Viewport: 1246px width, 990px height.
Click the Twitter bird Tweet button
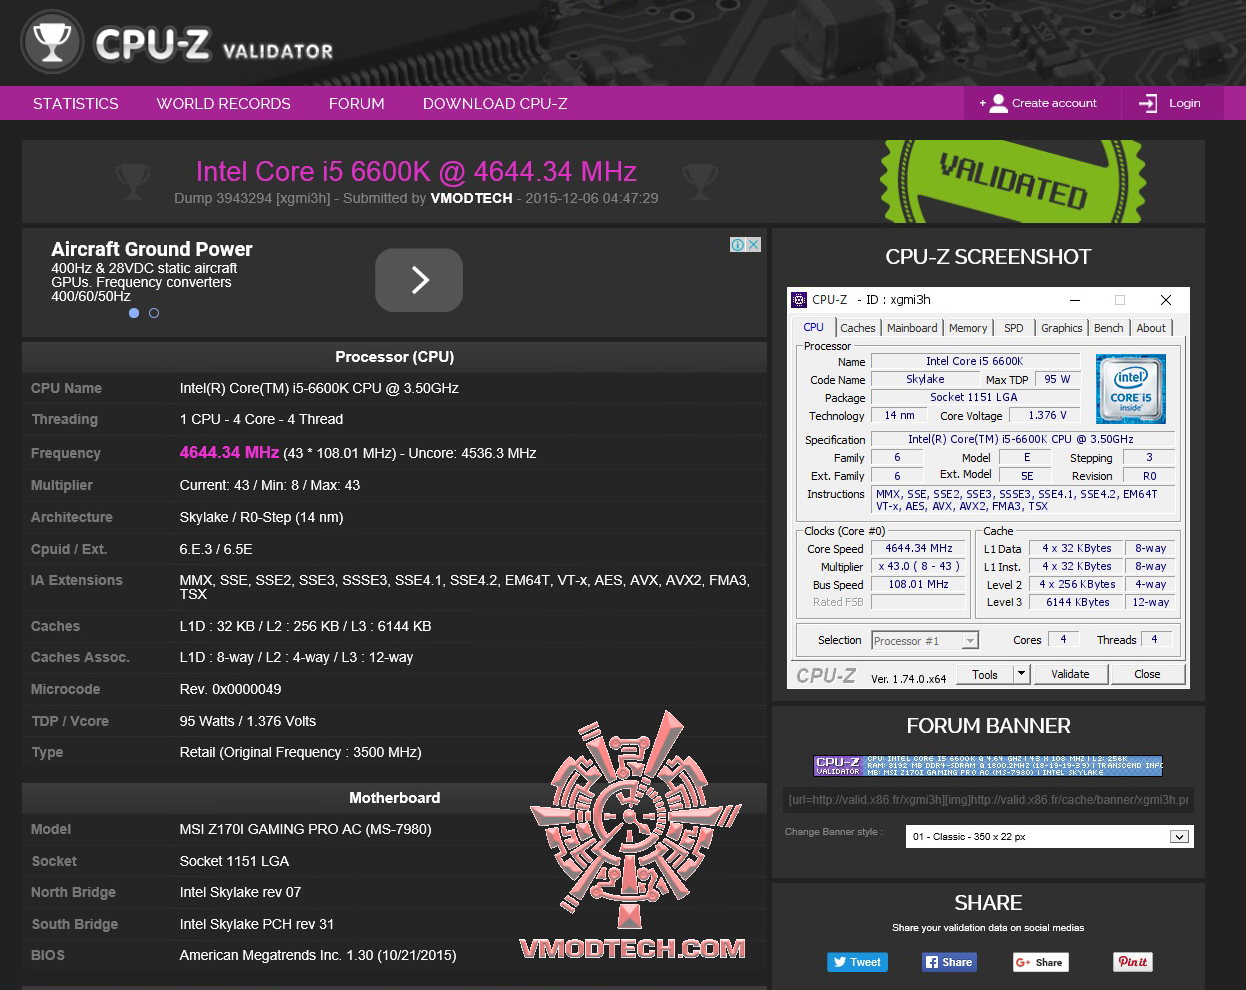857,962
